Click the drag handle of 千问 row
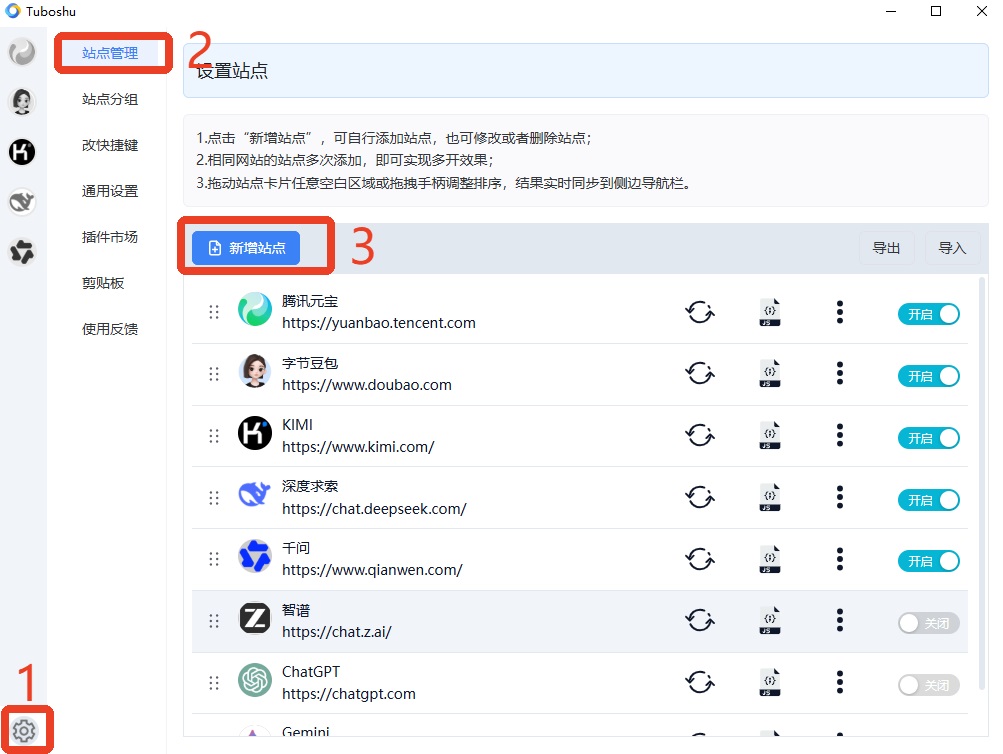 click(x=214, y=560)
